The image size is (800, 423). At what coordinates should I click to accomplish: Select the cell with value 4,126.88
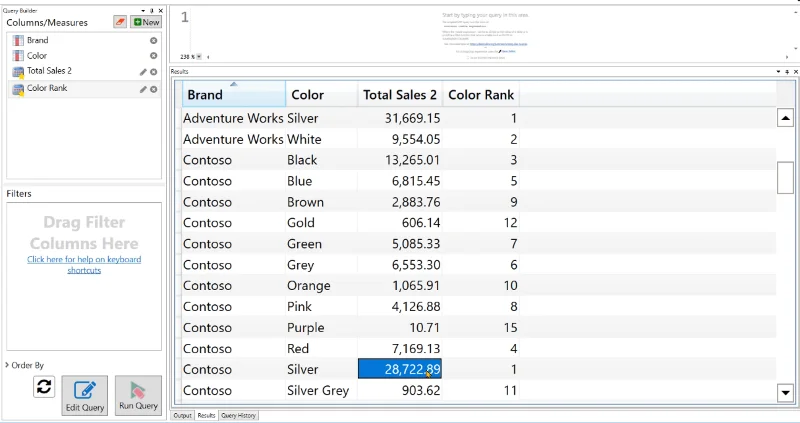(x=400, y=306)
